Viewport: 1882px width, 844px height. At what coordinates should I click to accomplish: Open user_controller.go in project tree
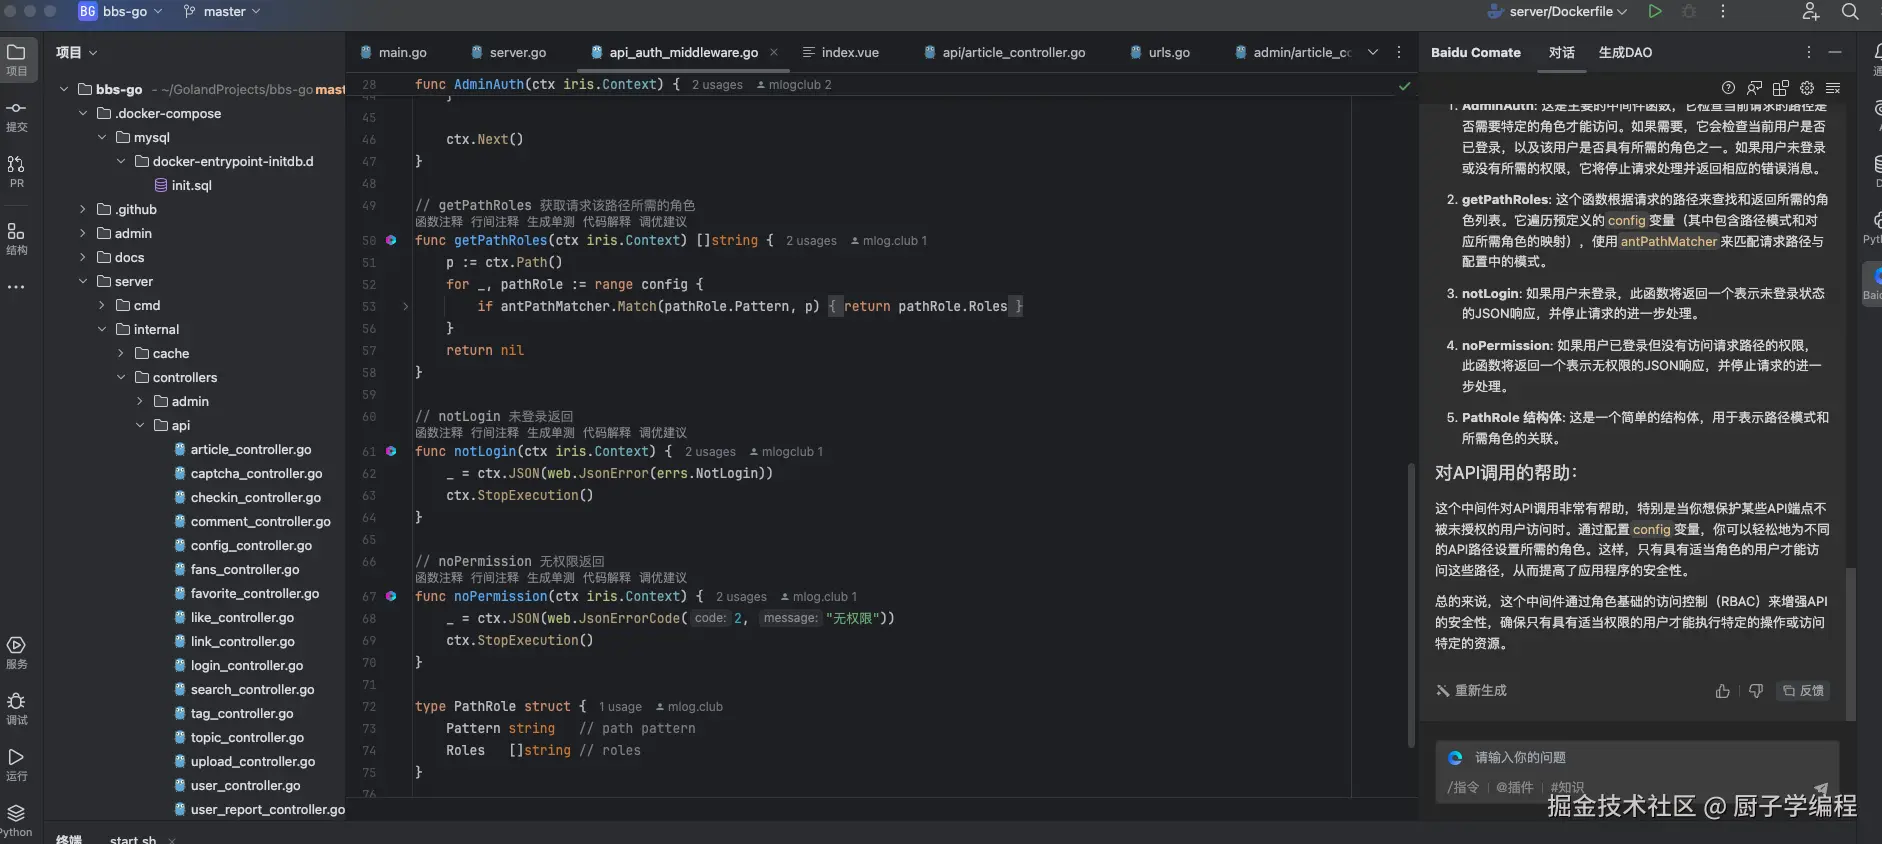click(x=245, y=785)
